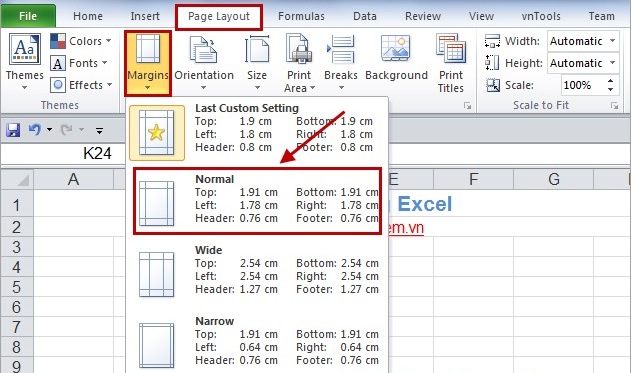
Task: Select column F header
Action: point(473,179)
